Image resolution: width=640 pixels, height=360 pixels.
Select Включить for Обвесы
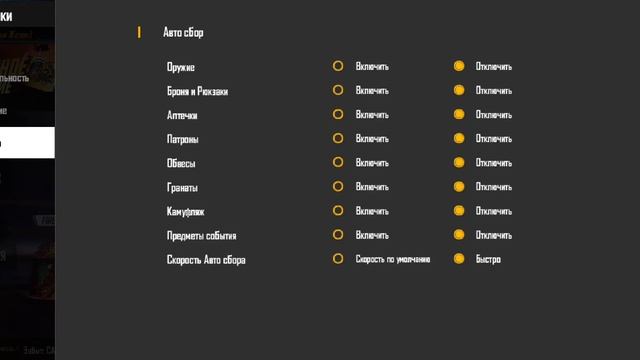(x=338, y=162)
